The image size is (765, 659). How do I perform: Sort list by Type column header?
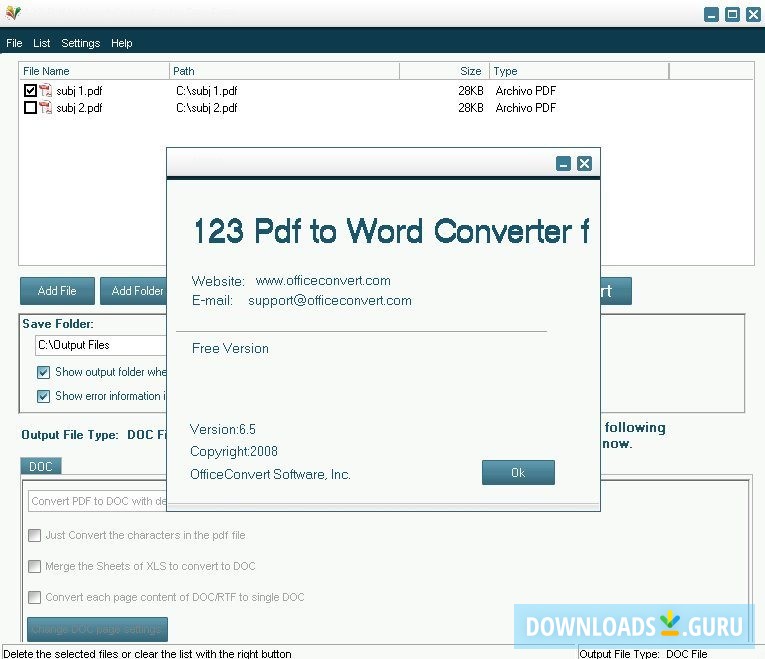579,71
